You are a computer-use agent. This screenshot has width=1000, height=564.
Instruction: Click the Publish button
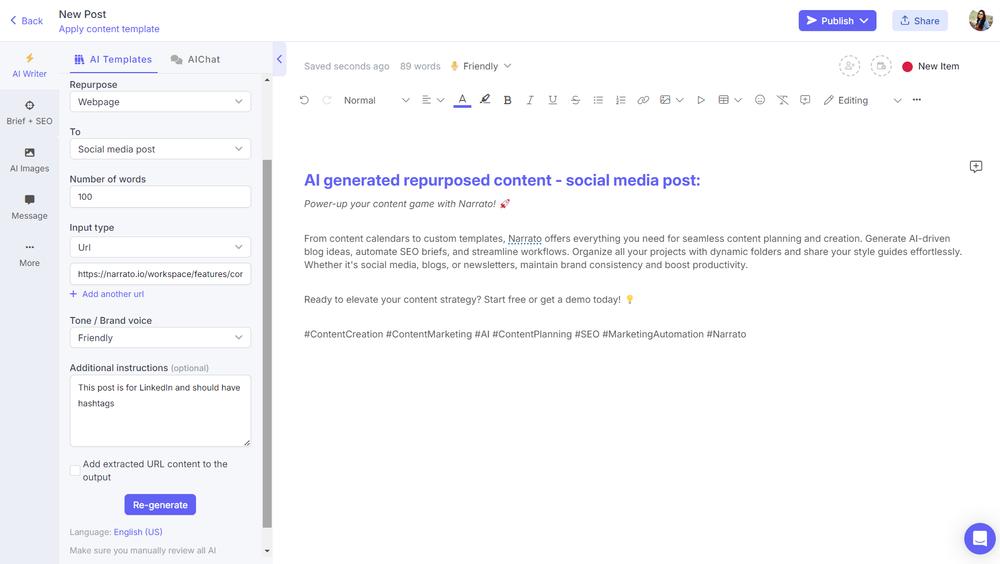pyautogui.click(x=837, y=20)
